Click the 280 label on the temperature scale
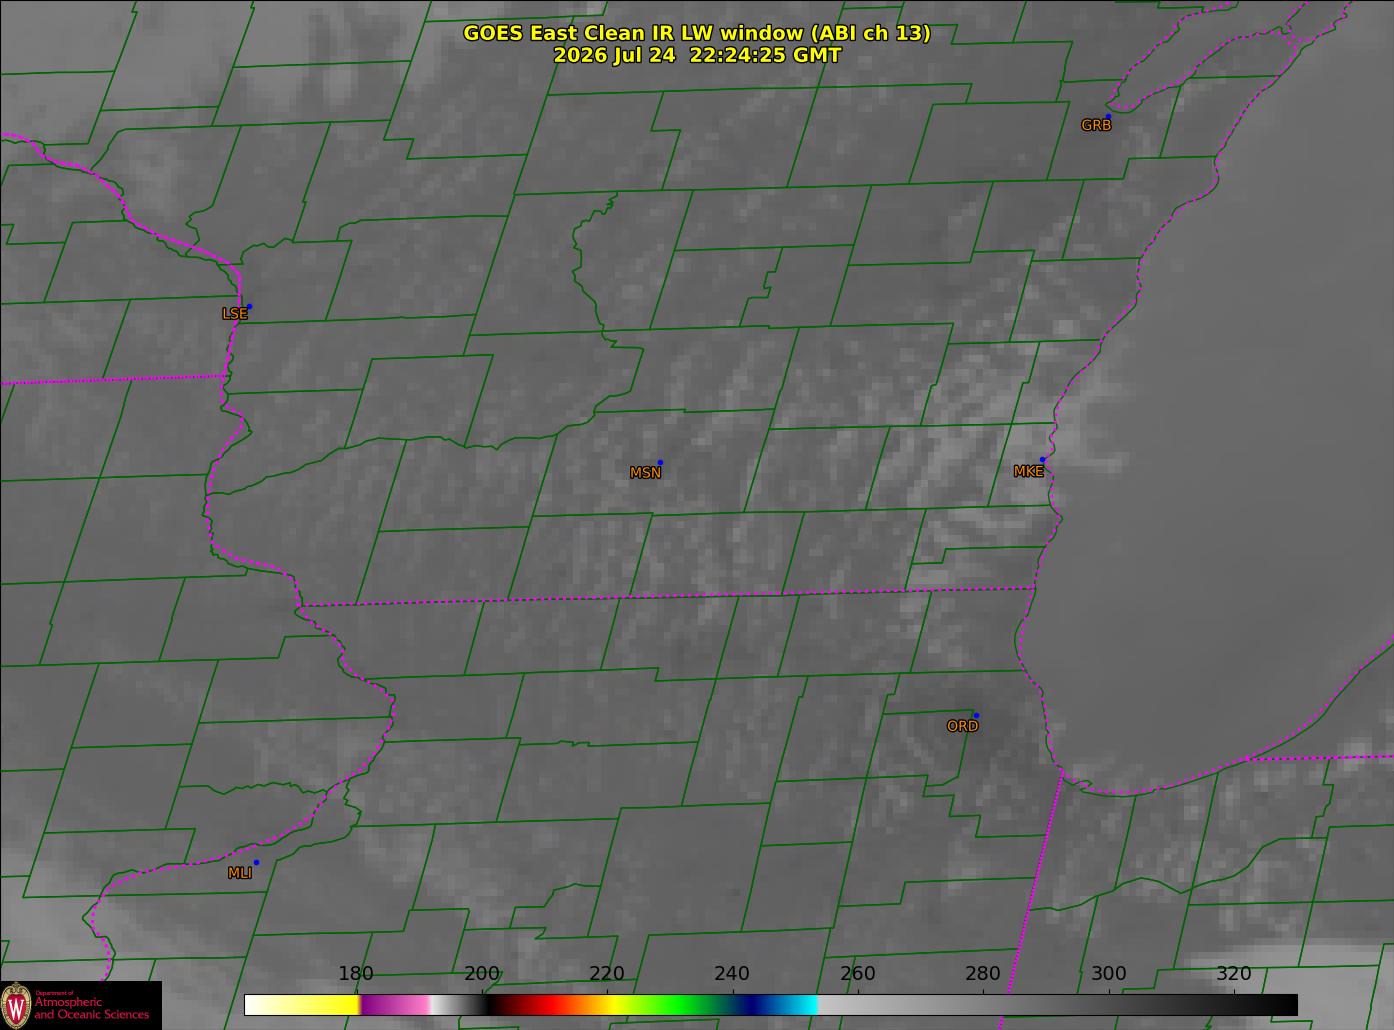1394x1030 pixels. click(x=983, y=973)
